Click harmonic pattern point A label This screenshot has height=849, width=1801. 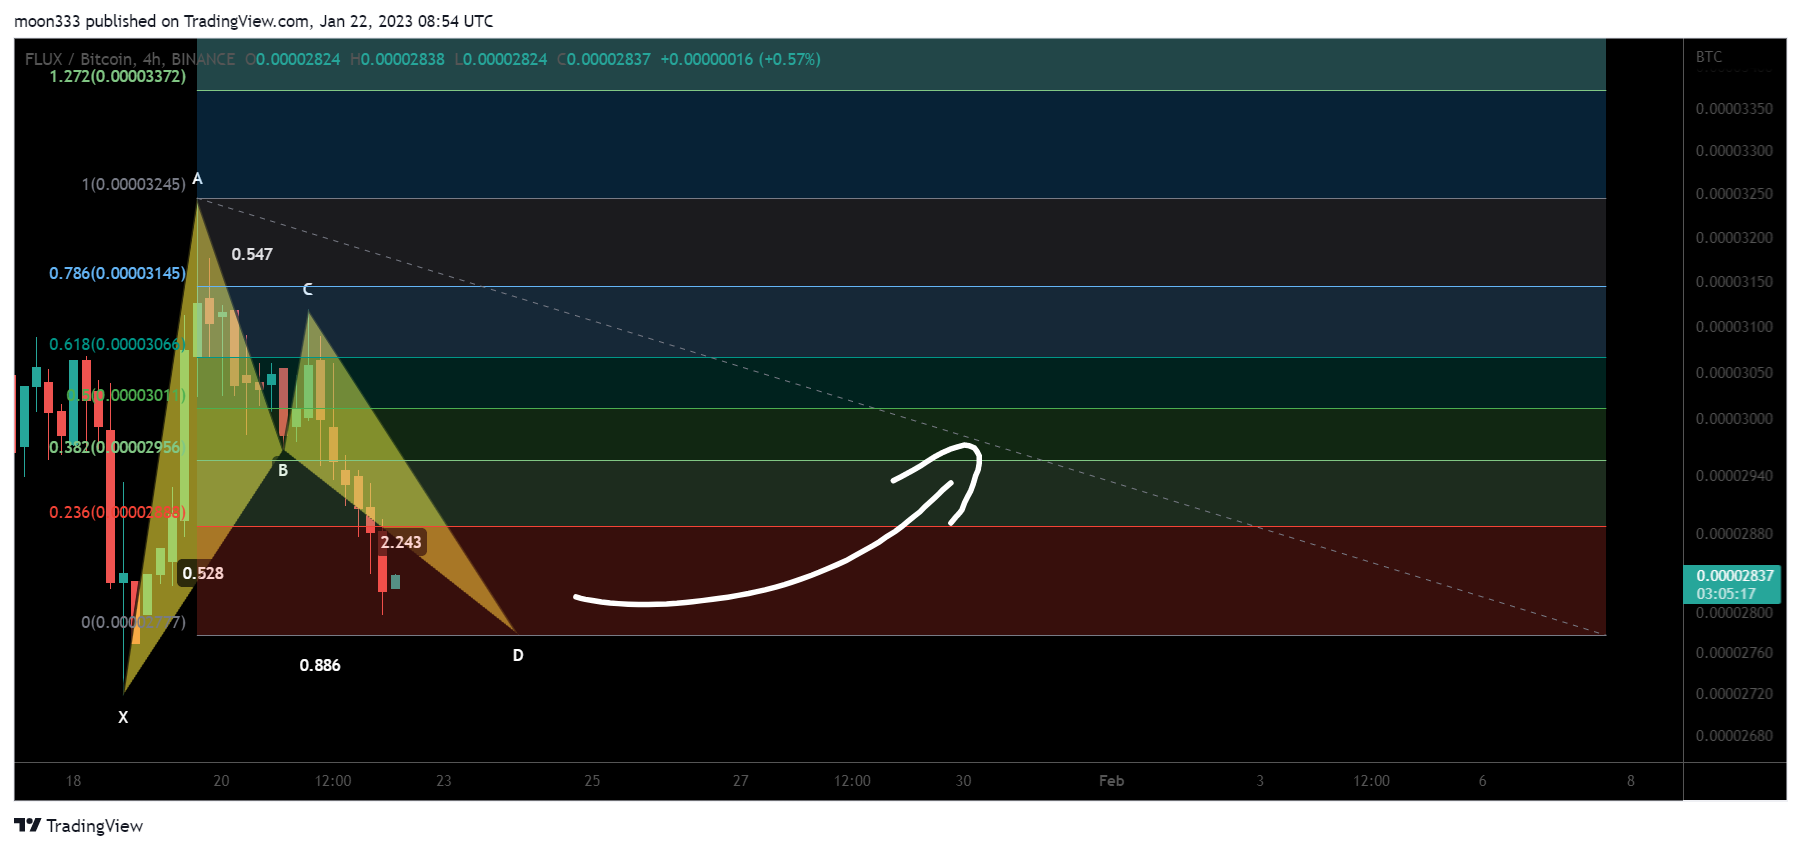(x=197, y=179)
